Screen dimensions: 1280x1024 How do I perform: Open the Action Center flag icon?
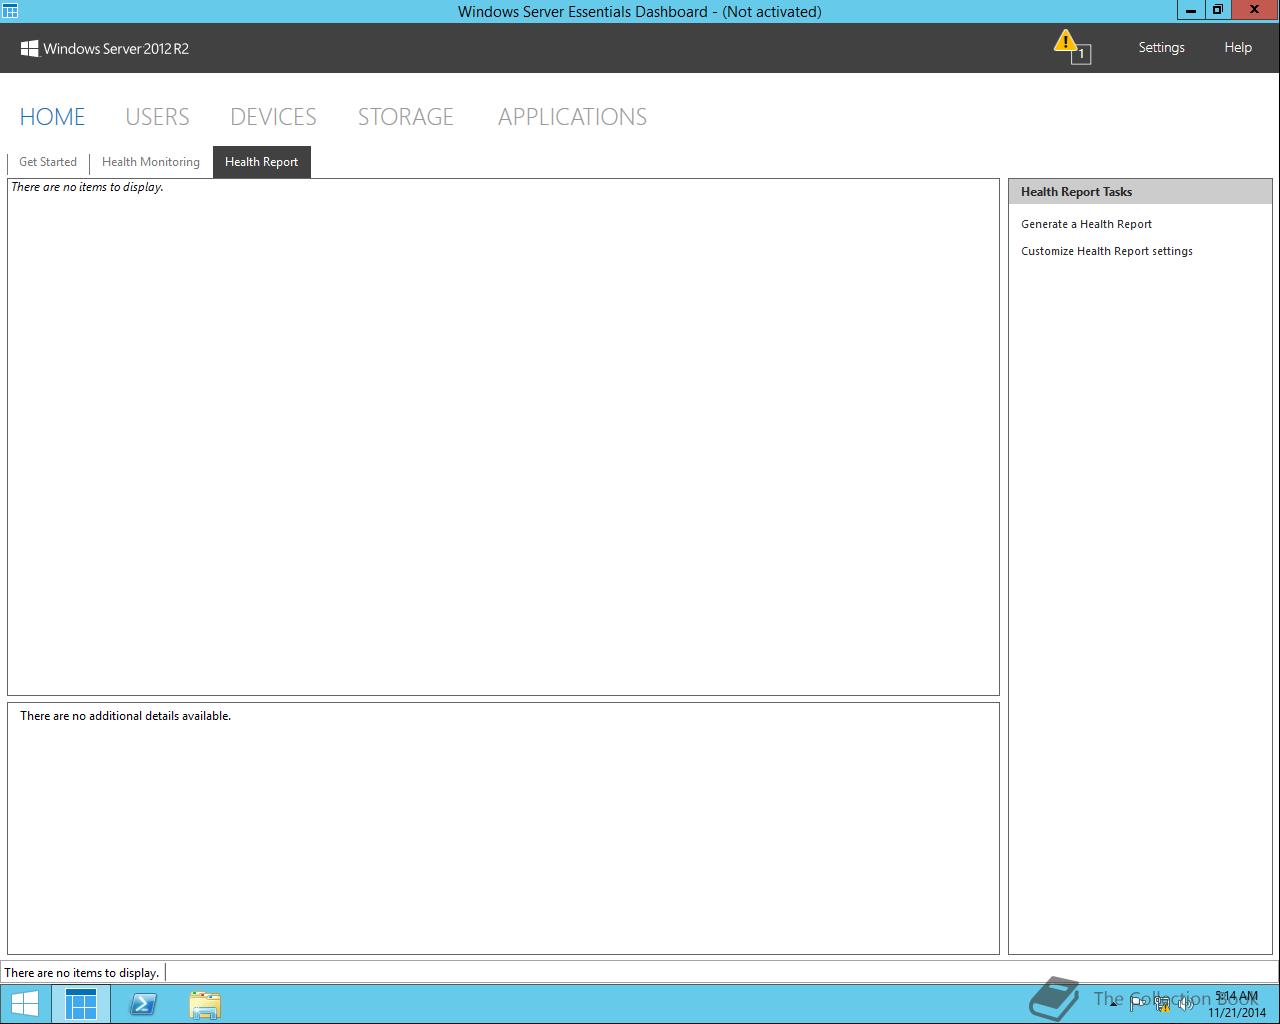click(1137, 1004)
